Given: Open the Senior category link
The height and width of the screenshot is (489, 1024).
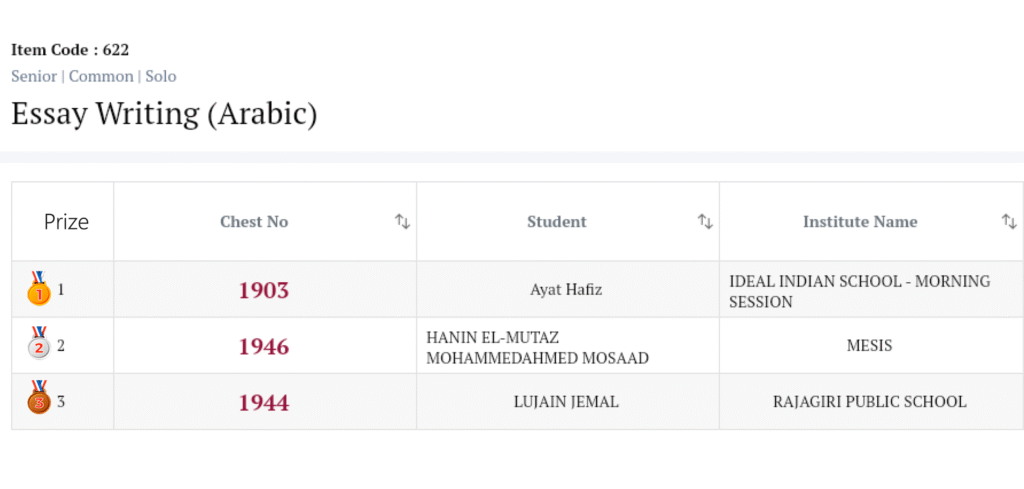Looking at the screenshot, I should (33, 76).
